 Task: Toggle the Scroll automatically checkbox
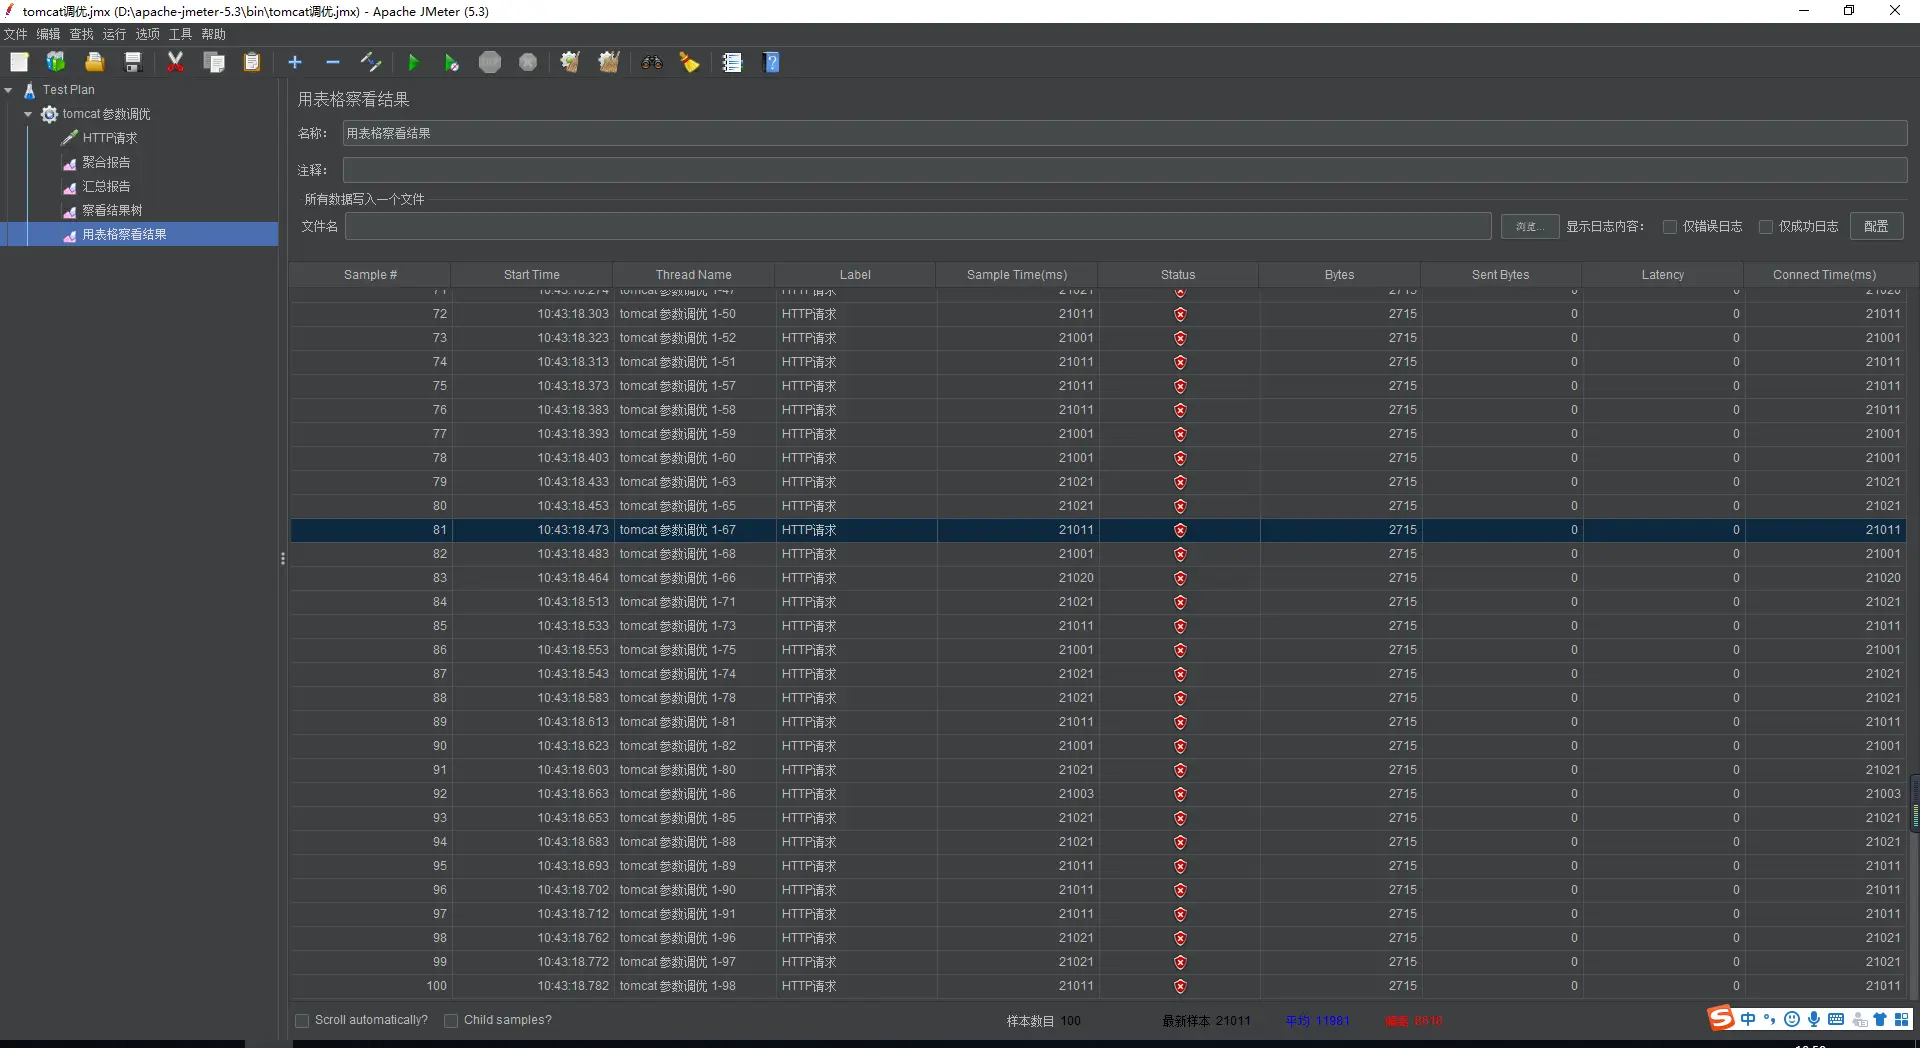pyautogui.click(x=302, y=1021)
